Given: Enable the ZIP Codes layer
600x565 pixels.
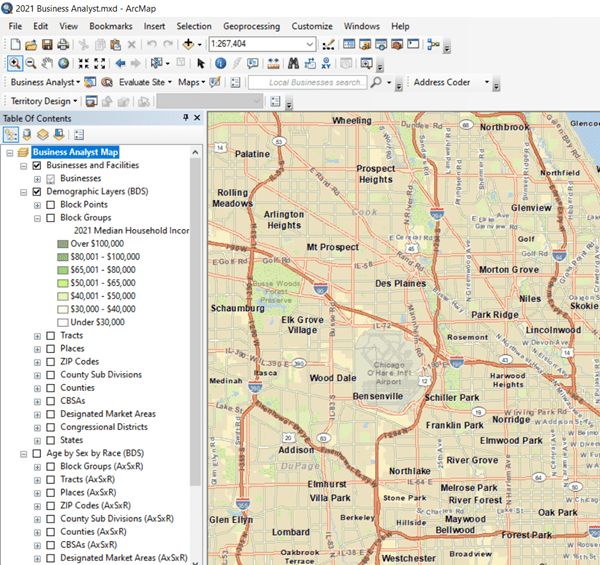Looking at the screenshot, I should 51,362.
